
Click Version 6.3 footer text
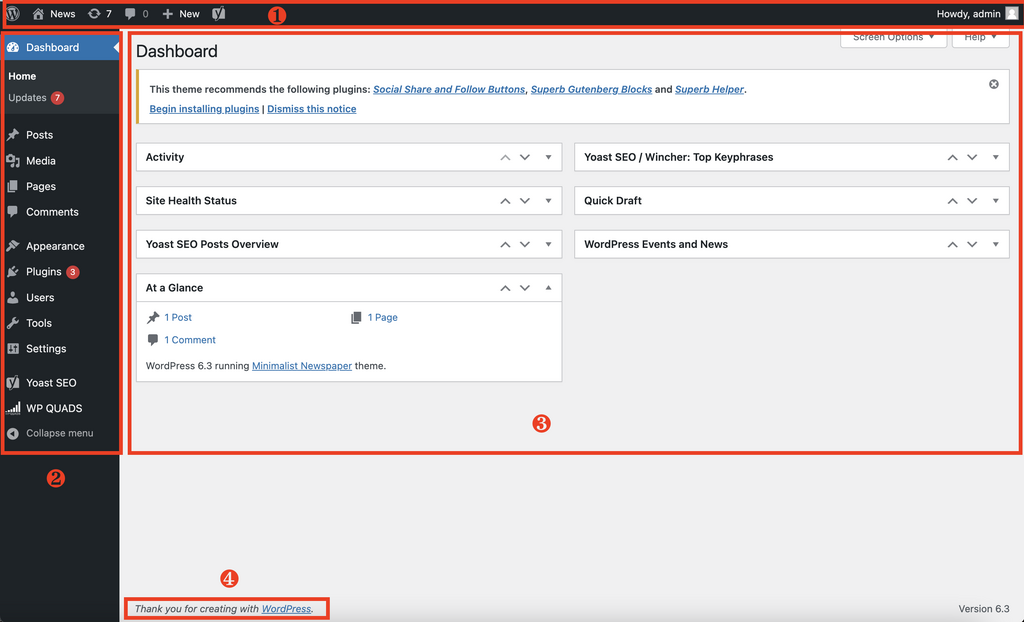click(x=984, y=609)
